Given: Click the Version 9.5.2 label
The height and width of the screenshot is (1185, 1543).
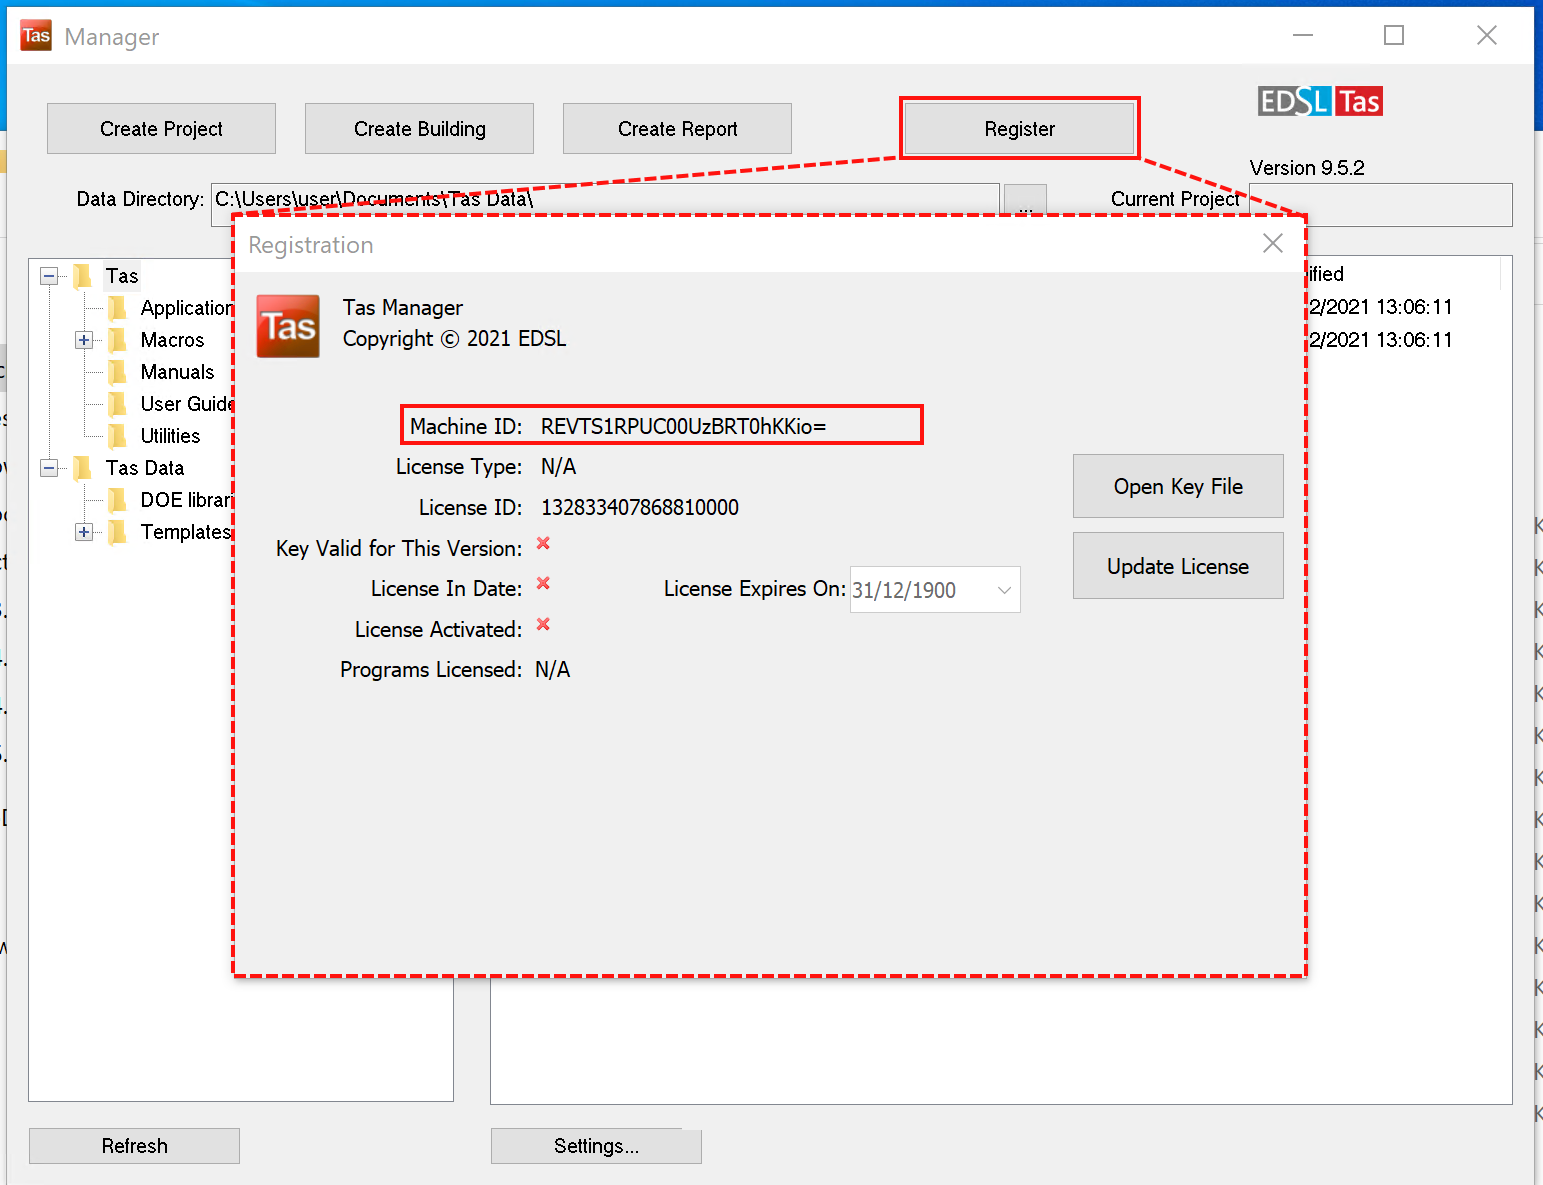Looking at the screenshot, I should click(1307, 168).
